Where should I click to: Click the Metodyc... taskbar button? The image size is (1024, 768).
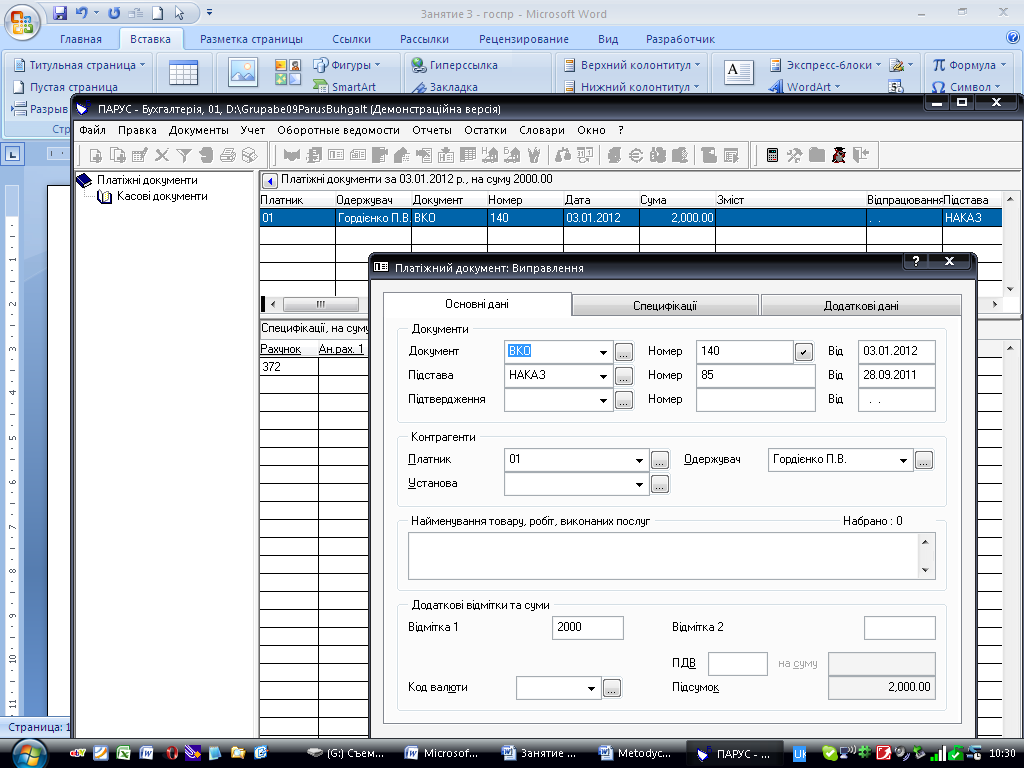click(x=635, y=753)
